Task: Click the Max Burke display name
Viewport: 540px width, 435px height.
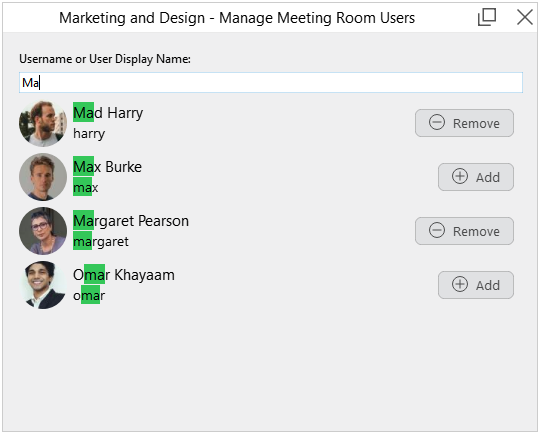Action: click(x=107, y=167)
